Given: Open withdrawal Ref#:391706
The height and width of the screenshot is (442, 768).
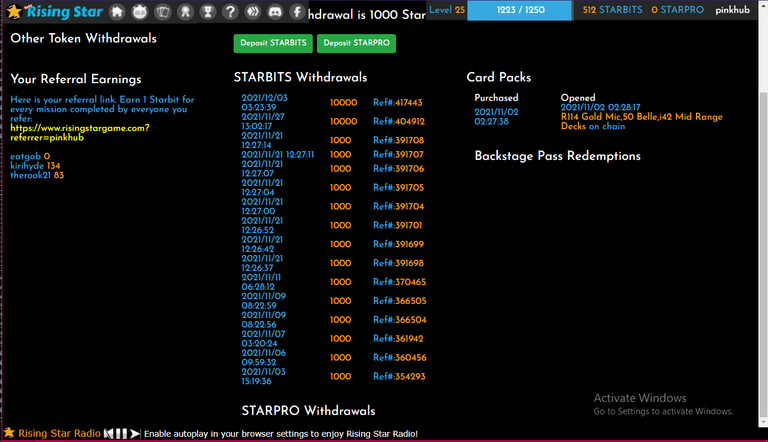Looking at the screenshot, I should pos(398,169).
